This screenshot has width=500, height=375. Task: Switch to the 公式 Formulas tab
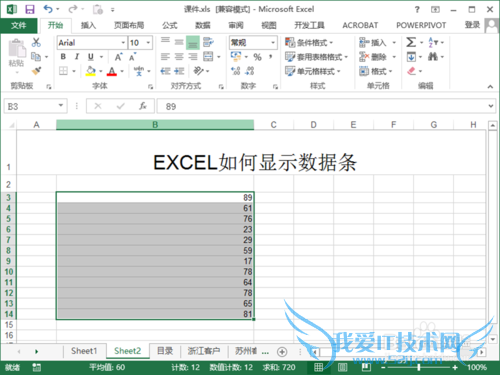pos(170,25)
